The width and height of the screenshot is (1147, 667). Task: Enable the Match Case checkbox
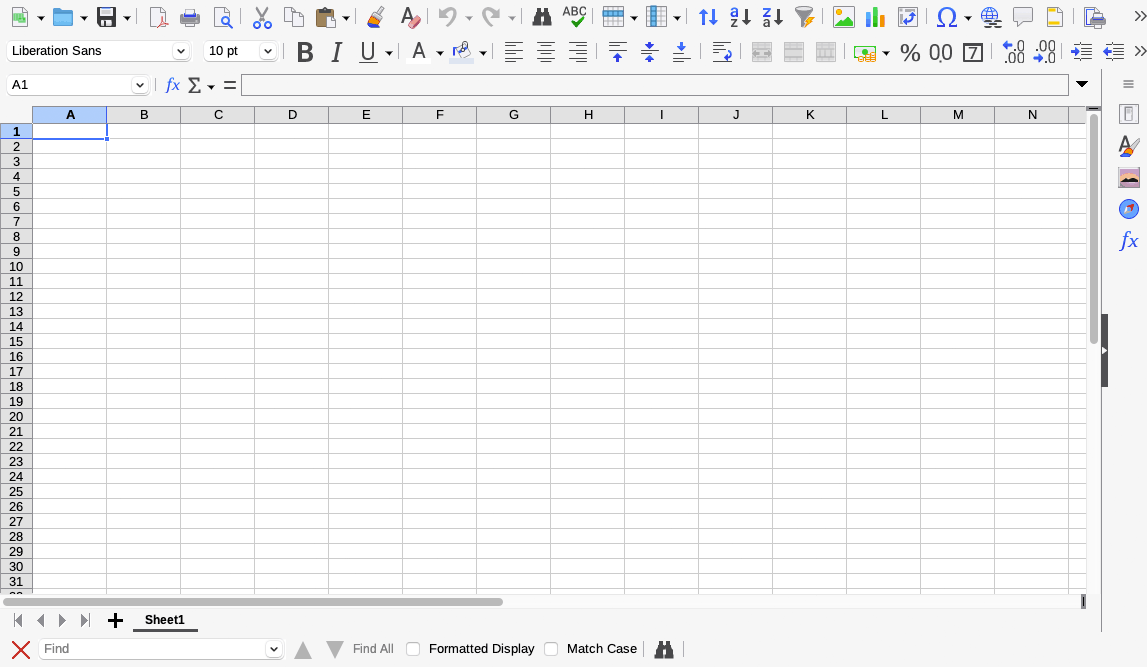(x=552, y=649)
